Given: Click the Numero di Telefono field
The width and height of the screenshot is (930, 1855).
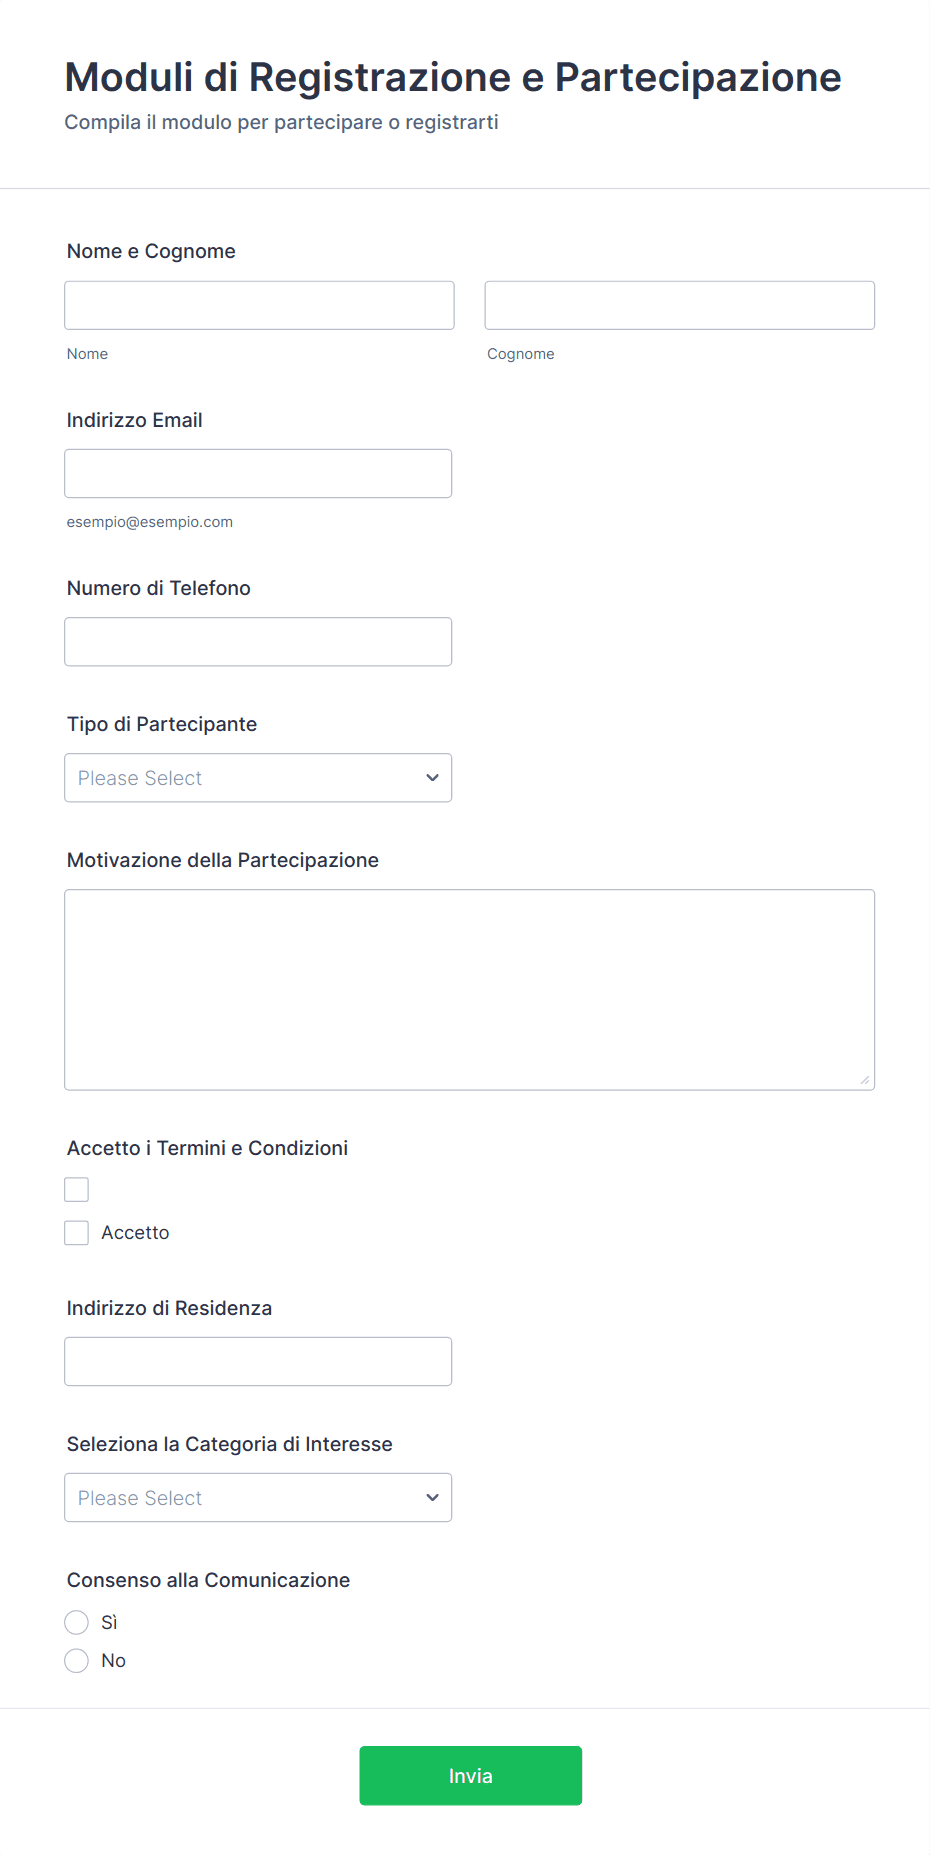Looking at the screenshot, I should [x=258, y=641].
